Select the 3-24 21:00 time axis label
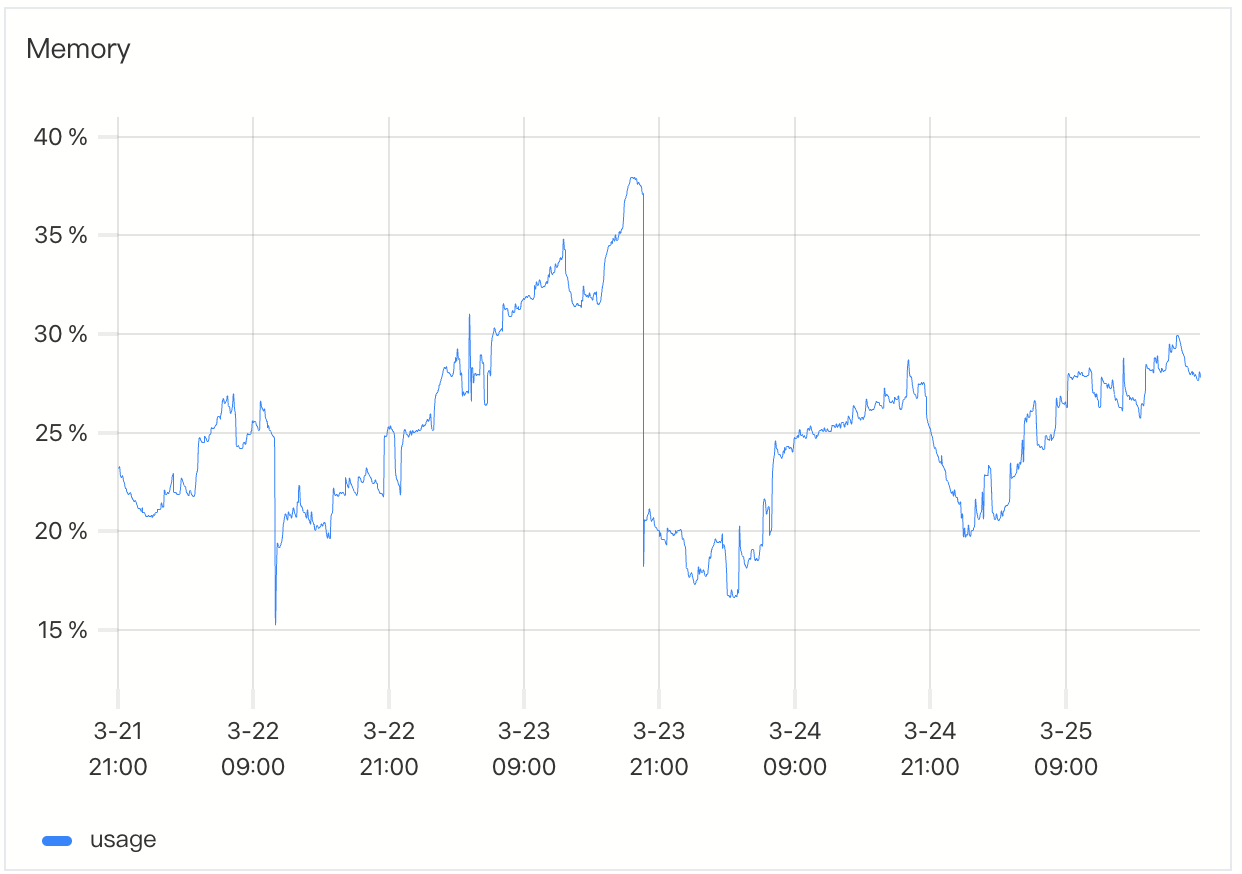1242x874 pixels. click(930, 749)
